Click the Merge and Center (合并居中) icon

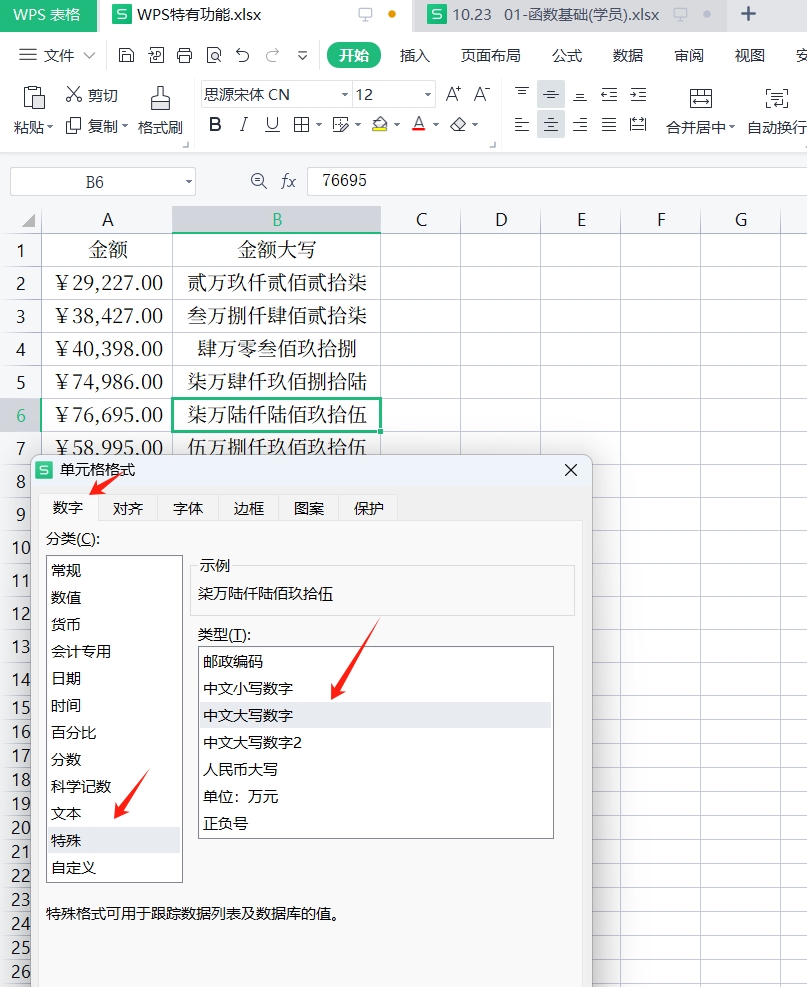(x=700, y=98)
